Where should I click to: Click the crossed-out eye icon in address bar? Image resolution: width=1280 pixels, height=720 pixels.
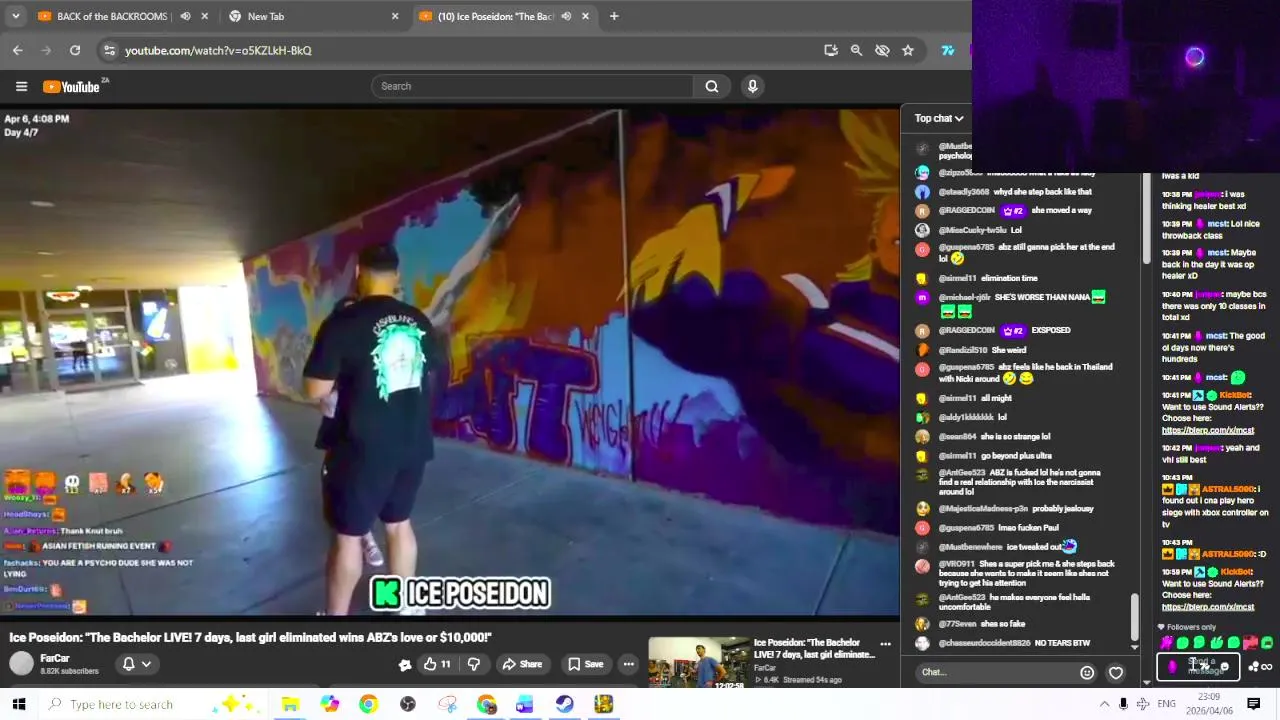coord(882,50)
